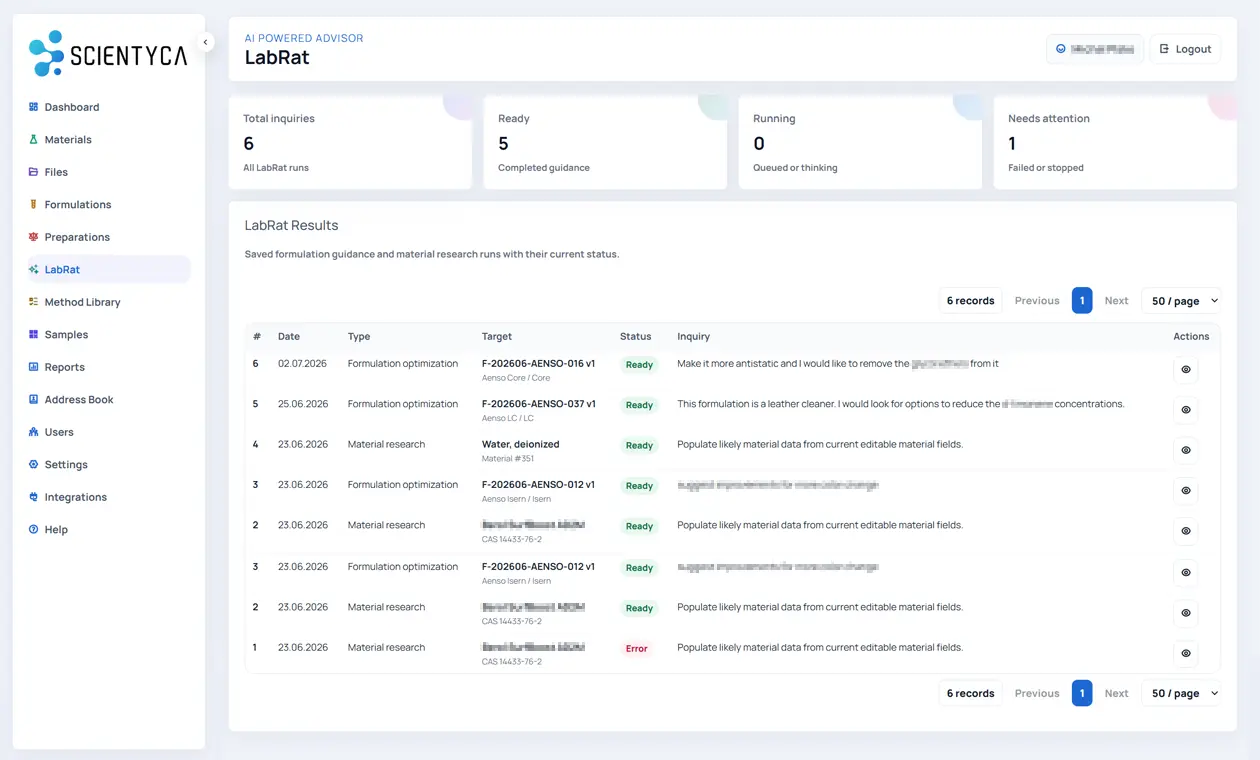The image size is (1260, 760).
Task: Click the Previous button above the table
Action: tap(1037, 301)
